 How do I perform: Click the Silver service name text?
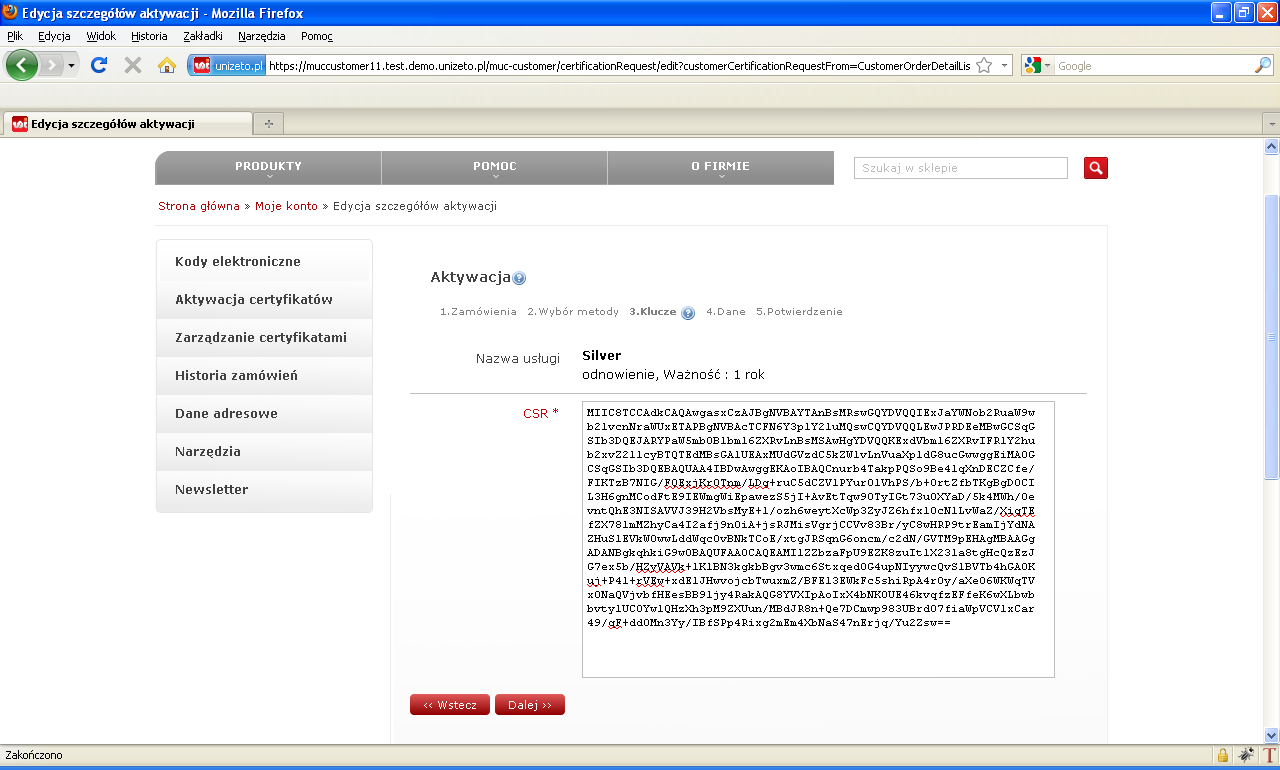[x=601, y=356]
